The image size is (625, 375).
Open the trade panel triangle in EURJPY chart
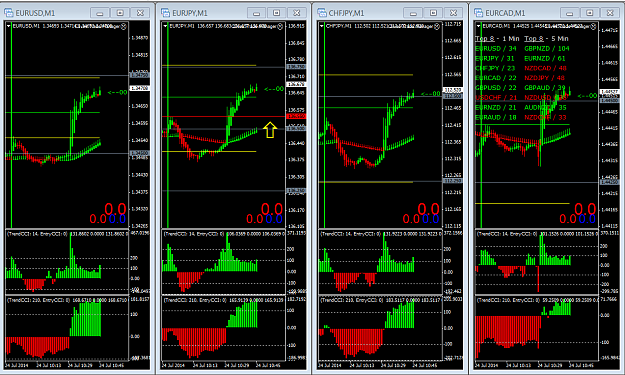click(165, 26)
